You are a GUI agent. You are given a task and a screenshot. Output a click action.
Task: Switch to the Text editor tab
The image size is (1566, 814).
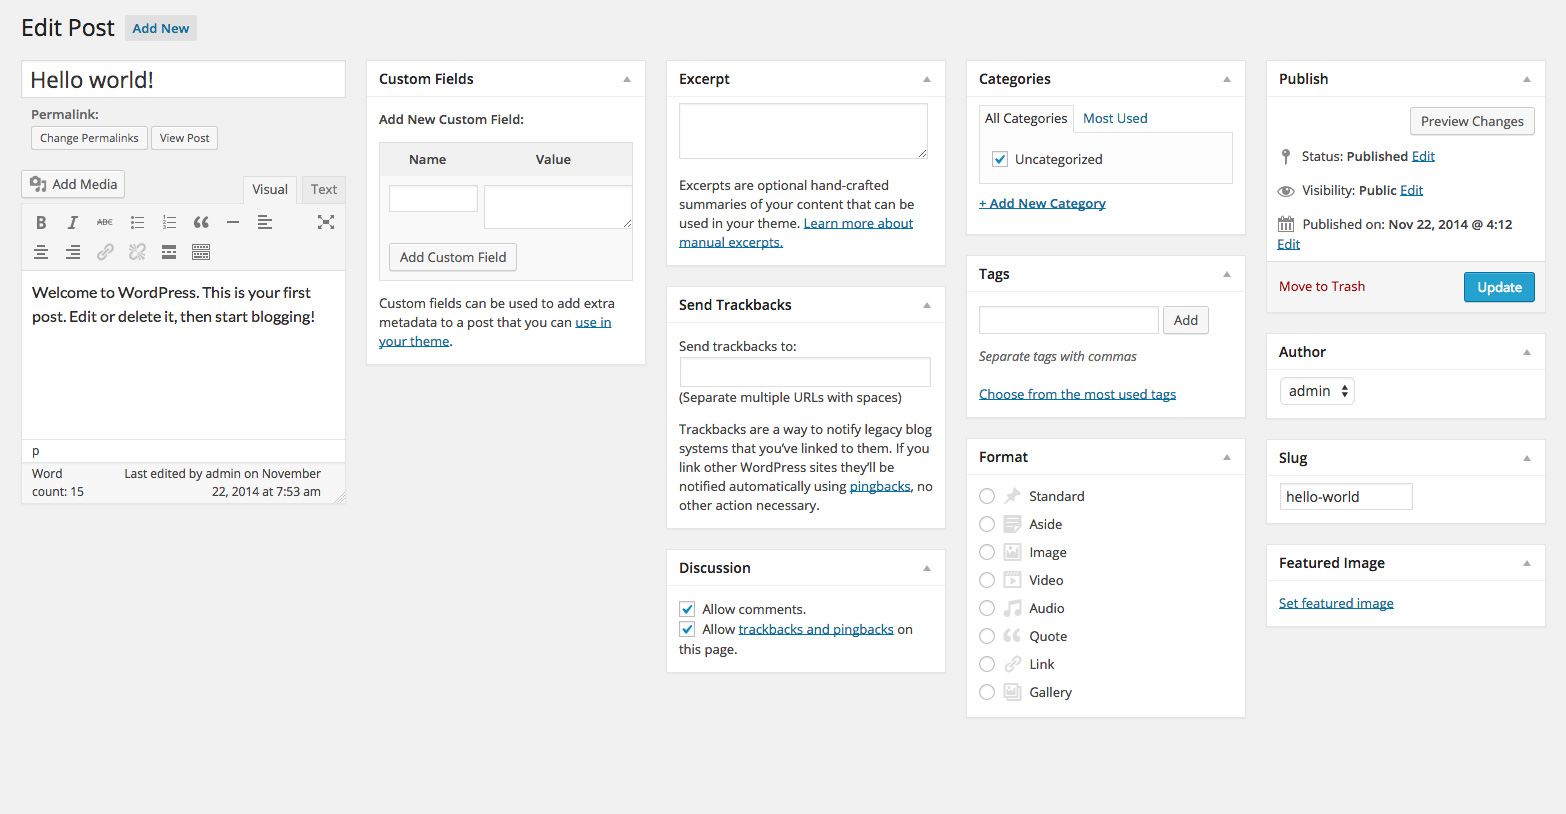323,189
